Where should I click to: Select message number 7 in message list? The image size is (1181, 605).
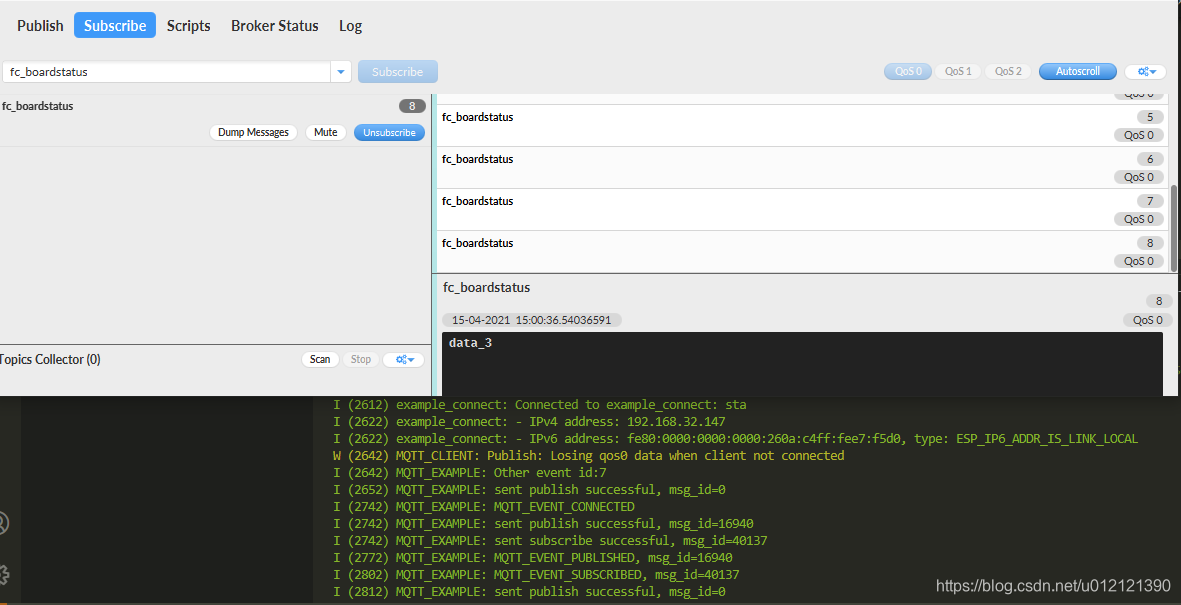(x=804, y=209)
